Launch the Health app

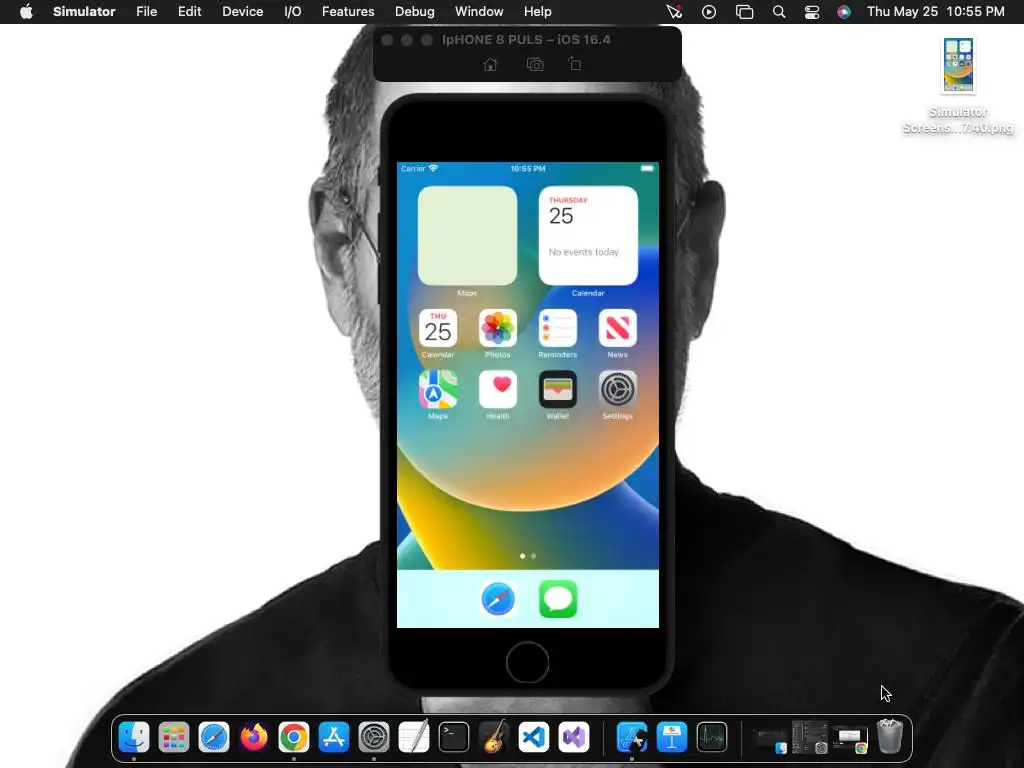(498, 389)
